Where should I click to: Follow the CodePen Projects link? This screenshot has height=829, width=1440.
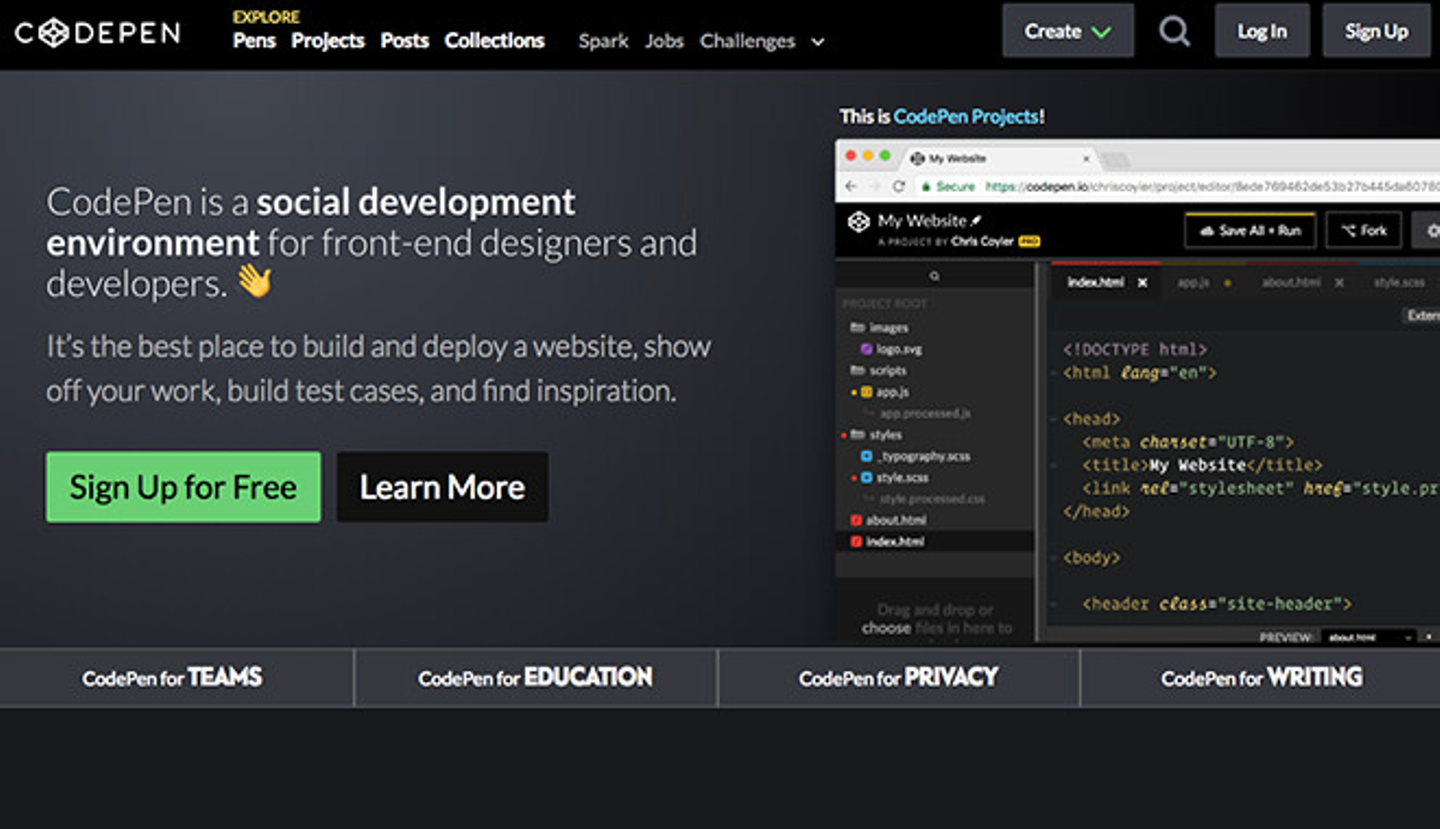pyautogui.click(x=965, y=116)
